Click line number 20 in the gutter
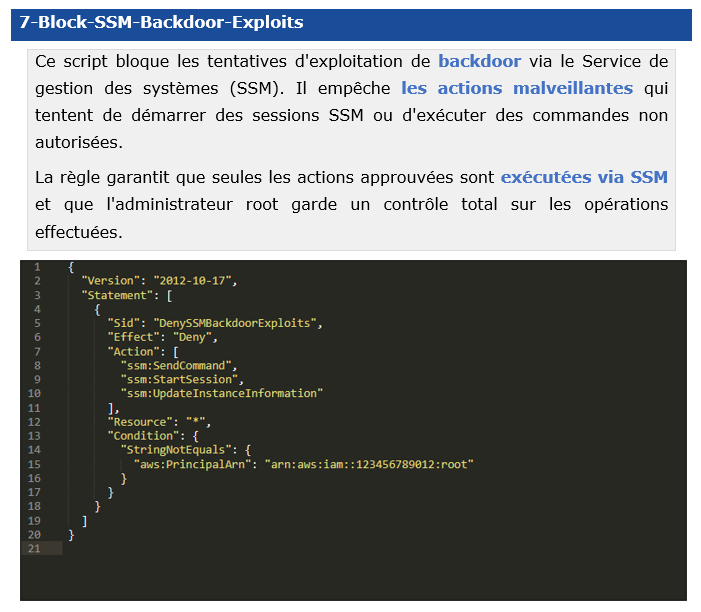Screen dimensions: 701x612 click(x=34, y=535)
